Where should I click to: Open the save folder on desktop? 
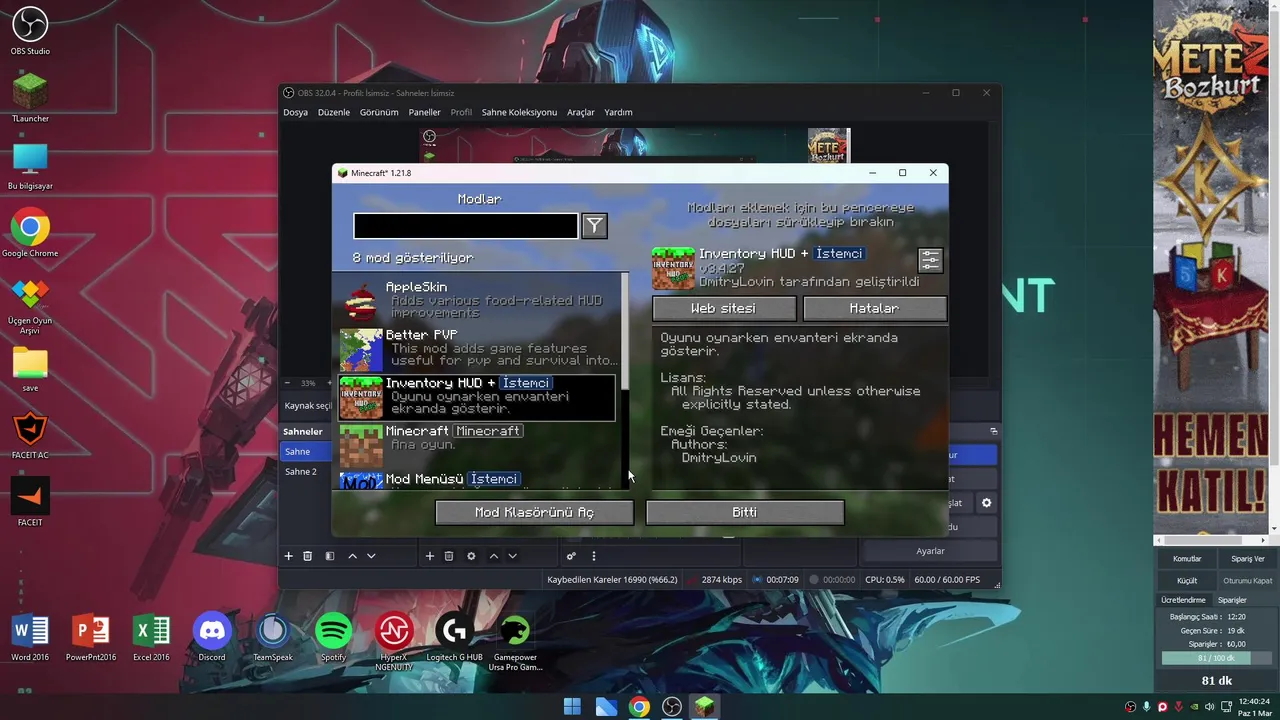pyautogui.click(x=30, y=369)
